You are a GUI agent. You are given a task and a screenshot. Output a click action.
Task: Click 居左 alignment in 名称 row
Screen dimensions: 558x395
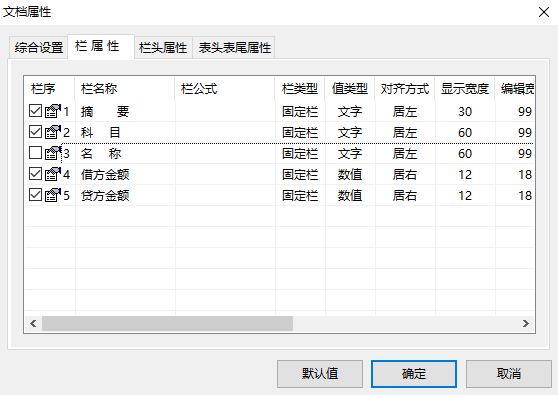click(x=405, y=153)
